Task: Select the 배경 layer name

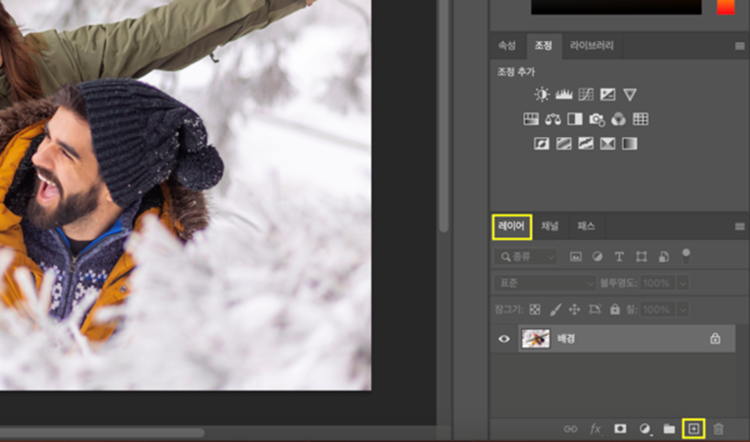Action: point(566,339)
